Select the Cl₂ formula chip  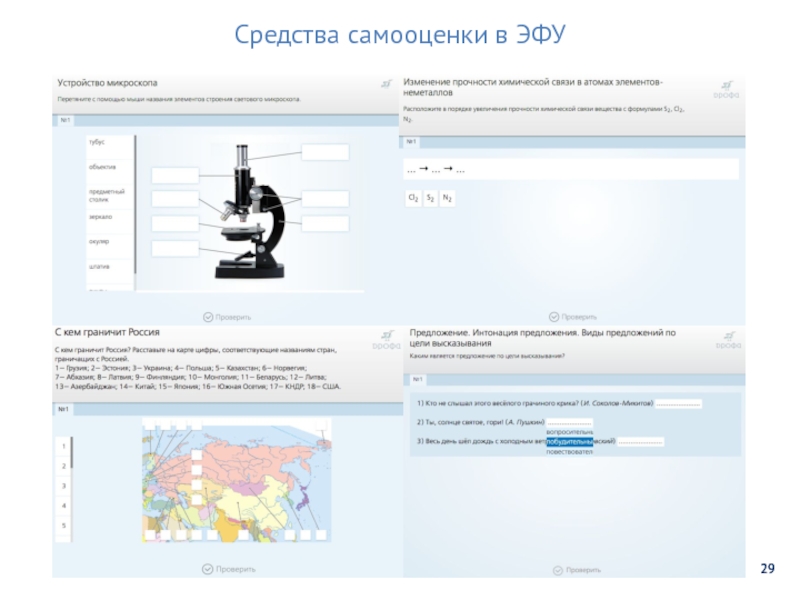coord(413,198)
